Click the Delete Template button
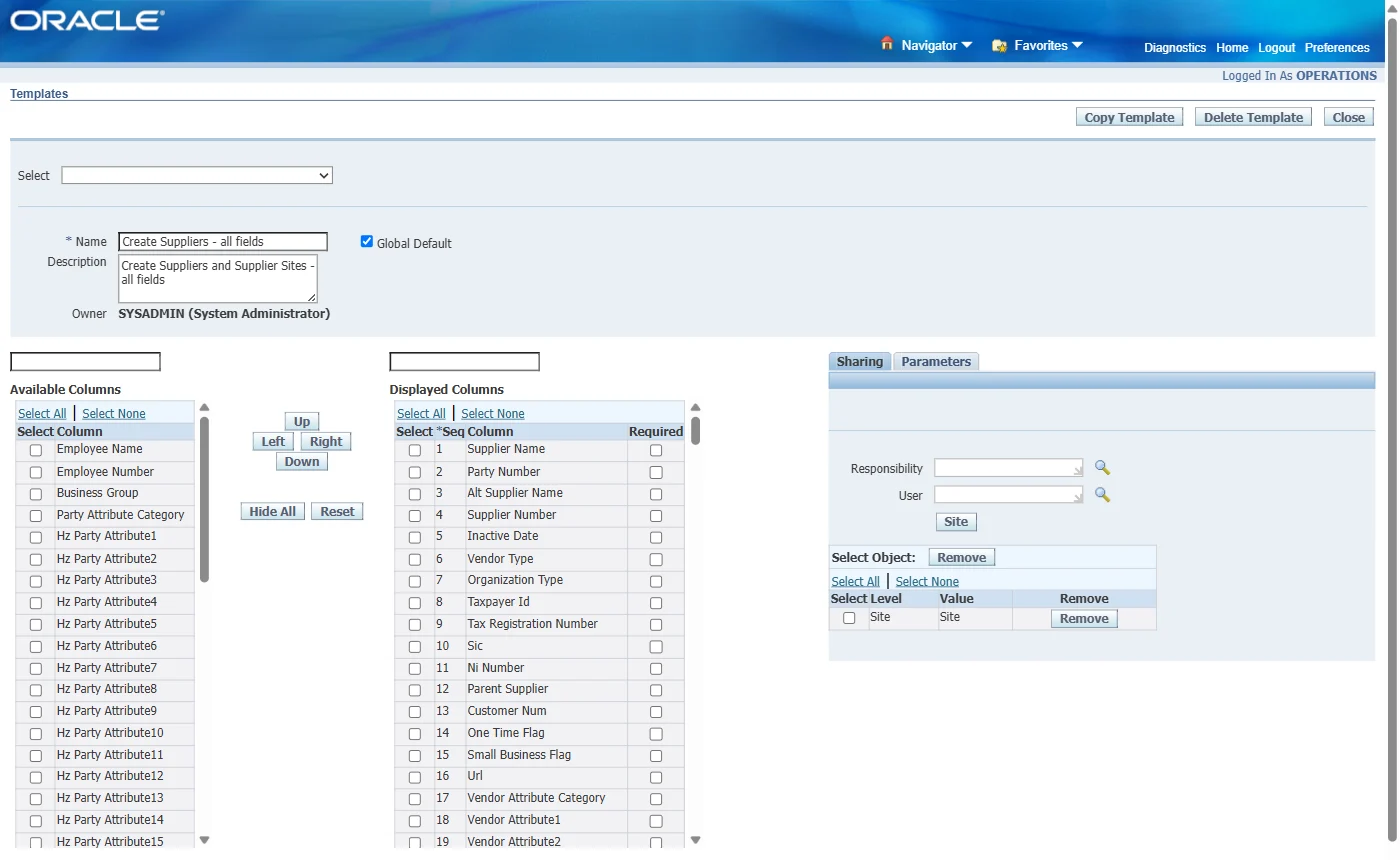The width and height of the screenshot is (1400, 860). pyautogui.click(x=1253, y=117)
